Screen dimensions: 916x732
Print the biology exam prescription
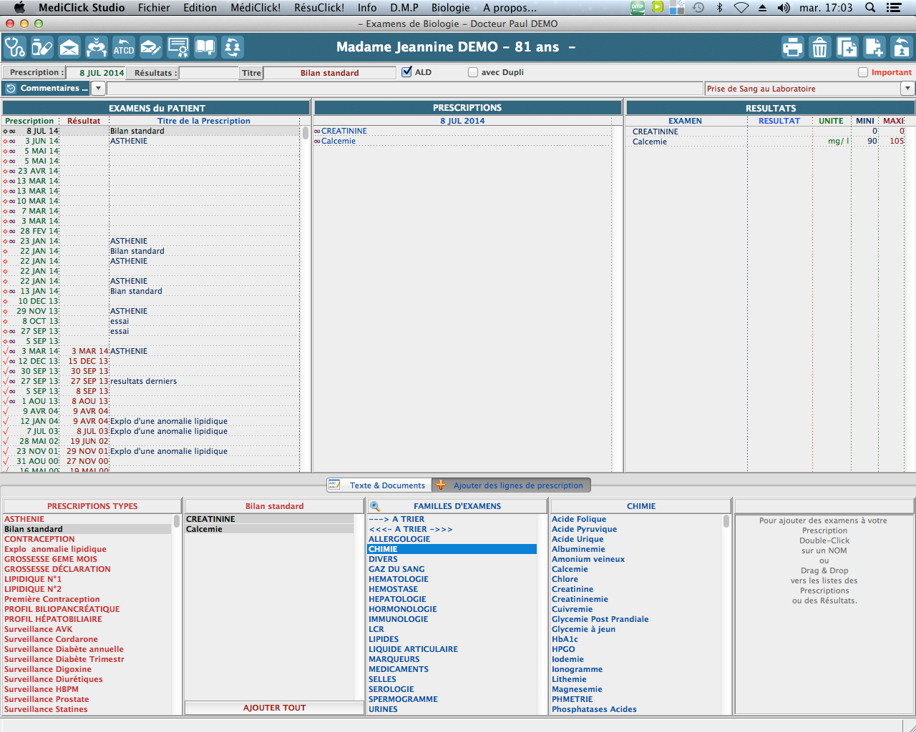pos(792,47)
